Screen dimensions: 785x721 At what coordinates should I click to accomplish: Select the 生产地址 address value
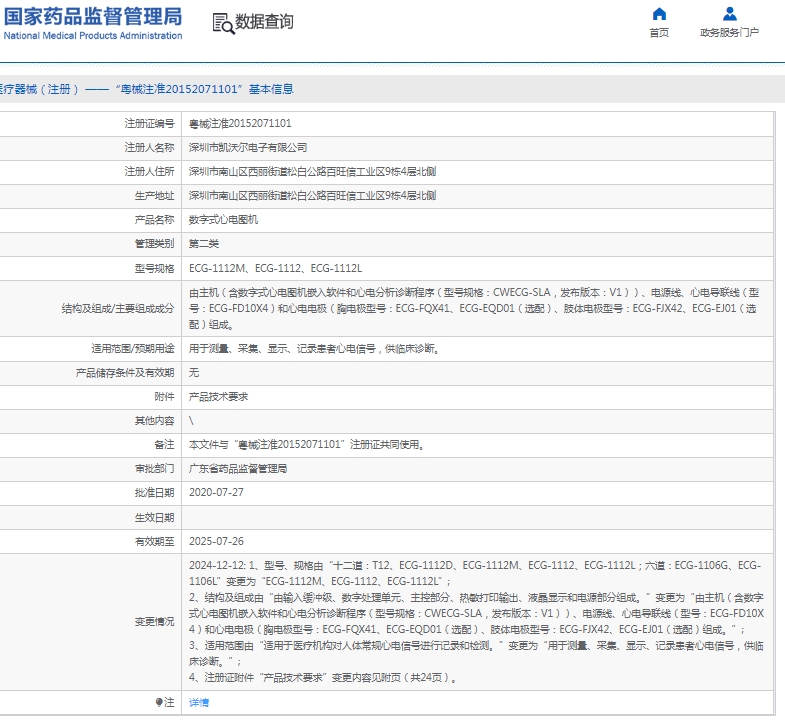(312, 195)
